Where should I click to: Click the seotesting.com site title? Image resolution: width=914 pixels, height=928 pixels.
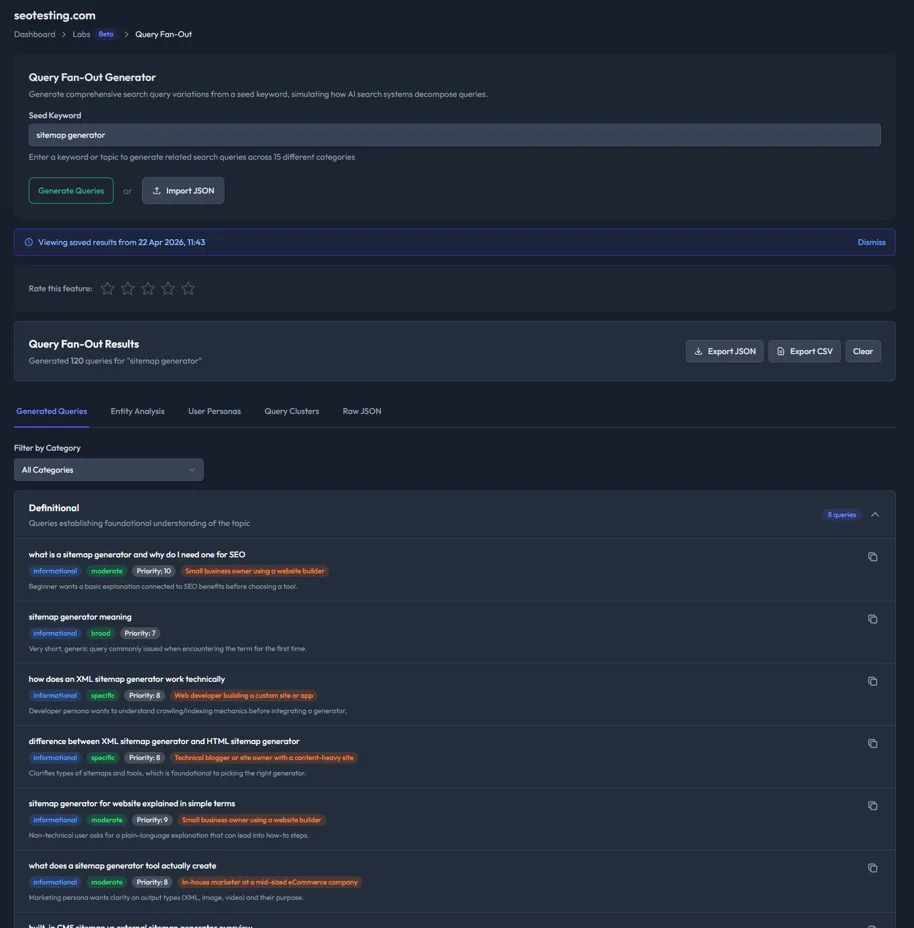tap(54, 15)
